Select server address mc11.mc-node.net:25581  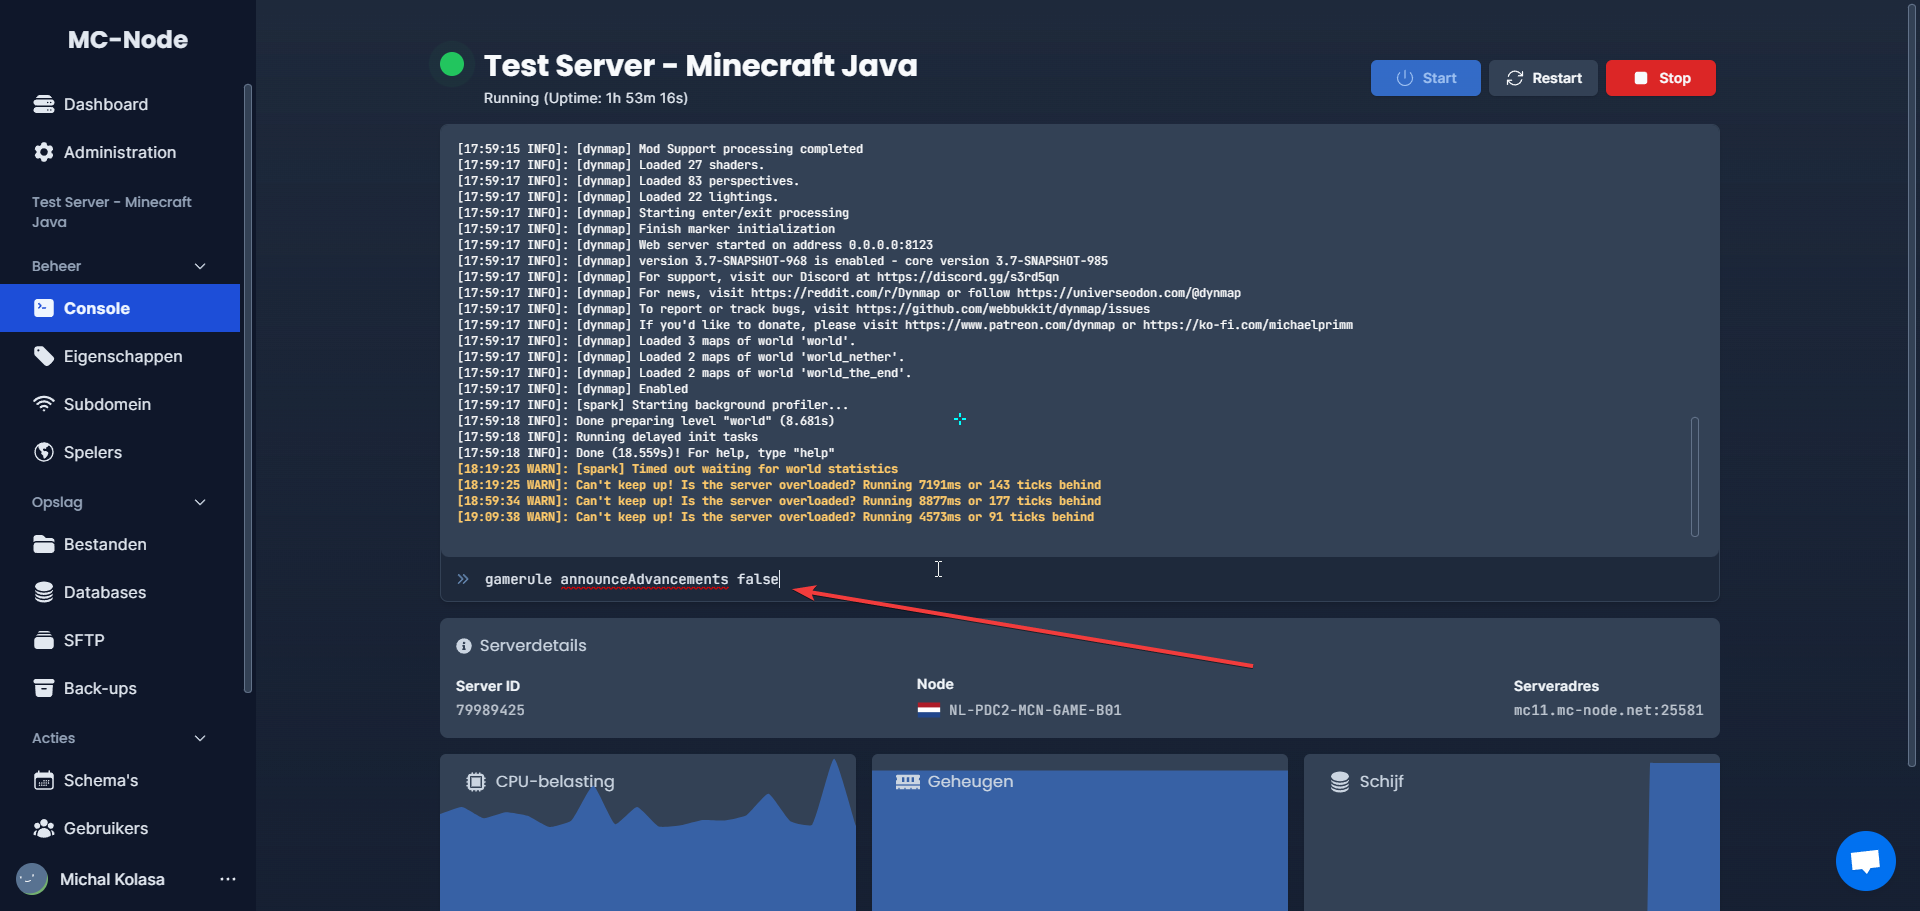pos(1608,710)
